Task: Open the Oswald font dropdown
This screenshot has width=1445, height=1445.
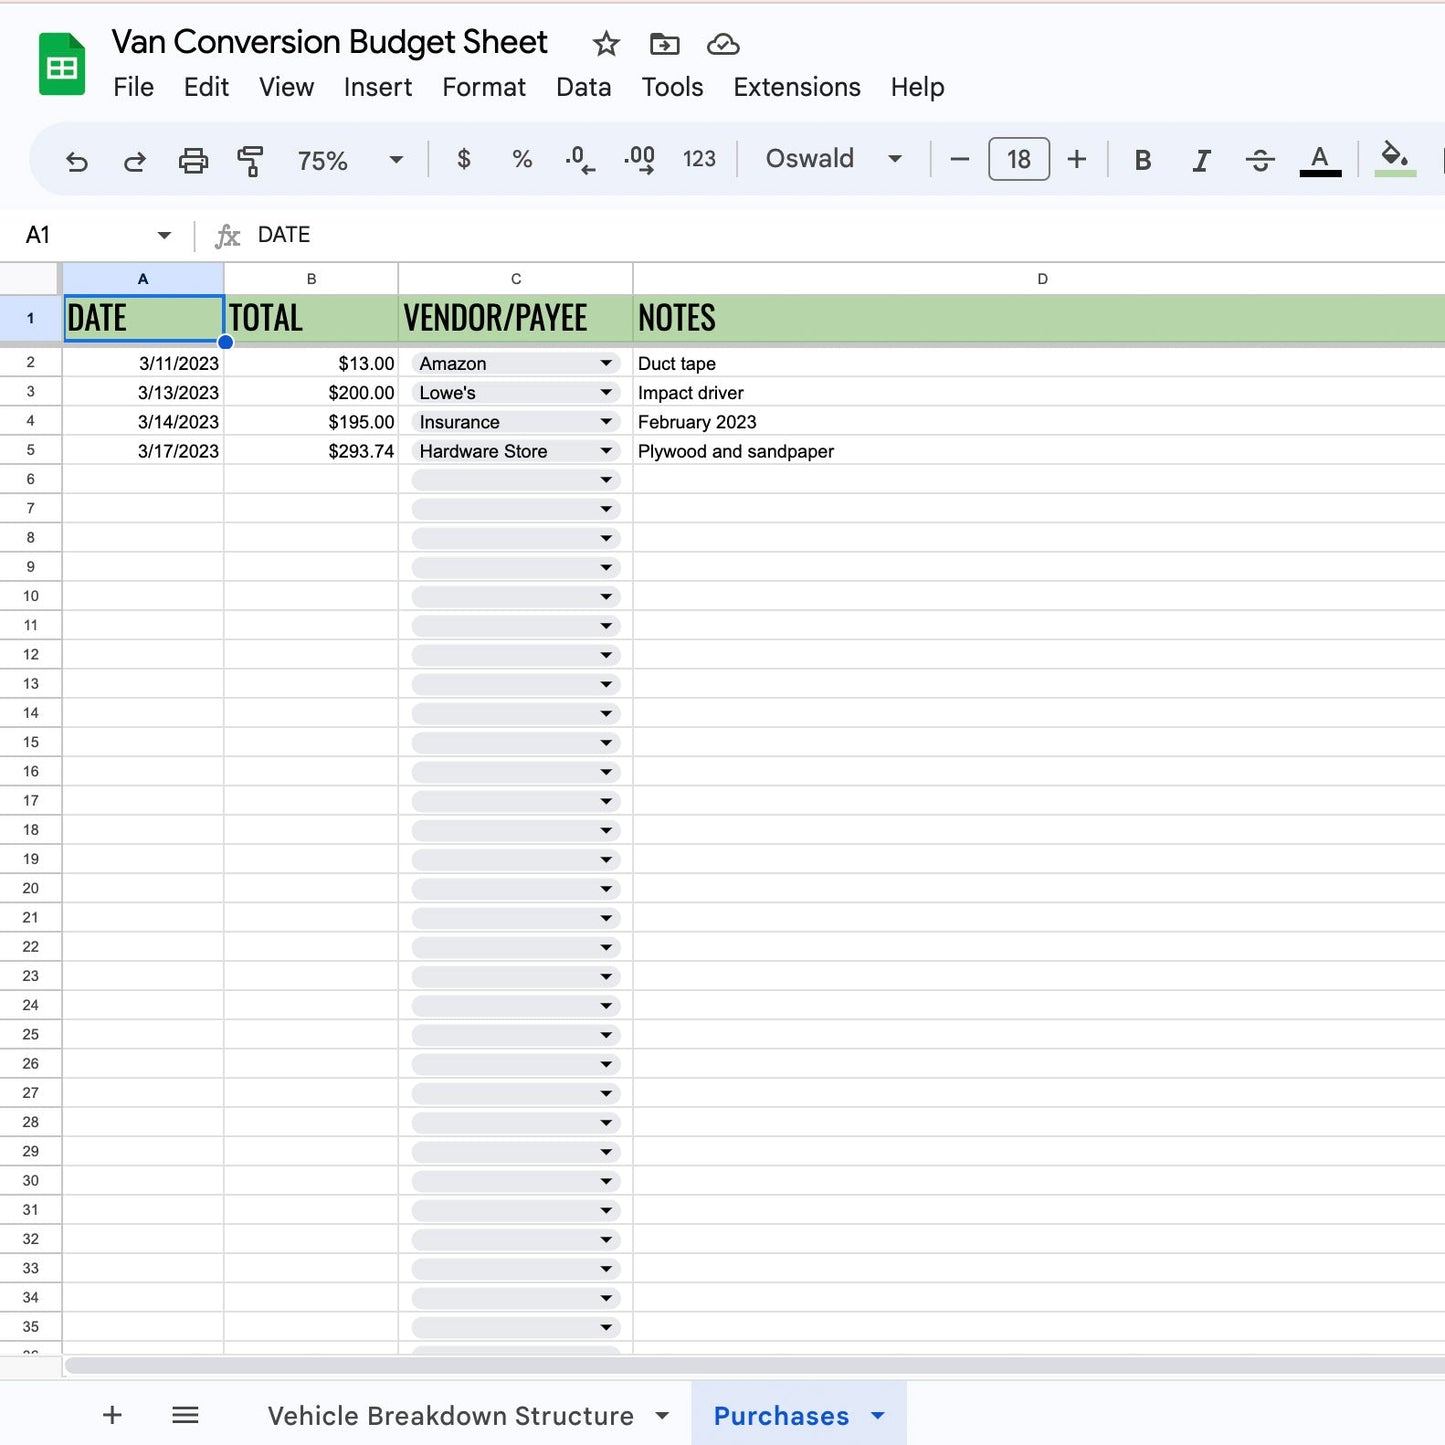Action: tap(833, 159)
